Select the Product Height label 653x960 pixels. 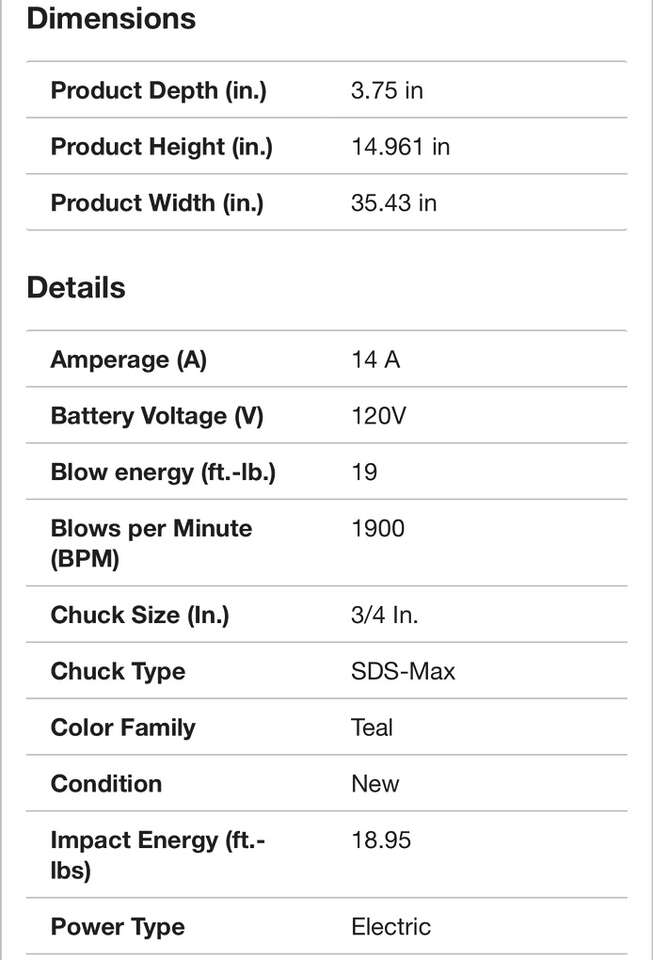click(x=161, y=147)
